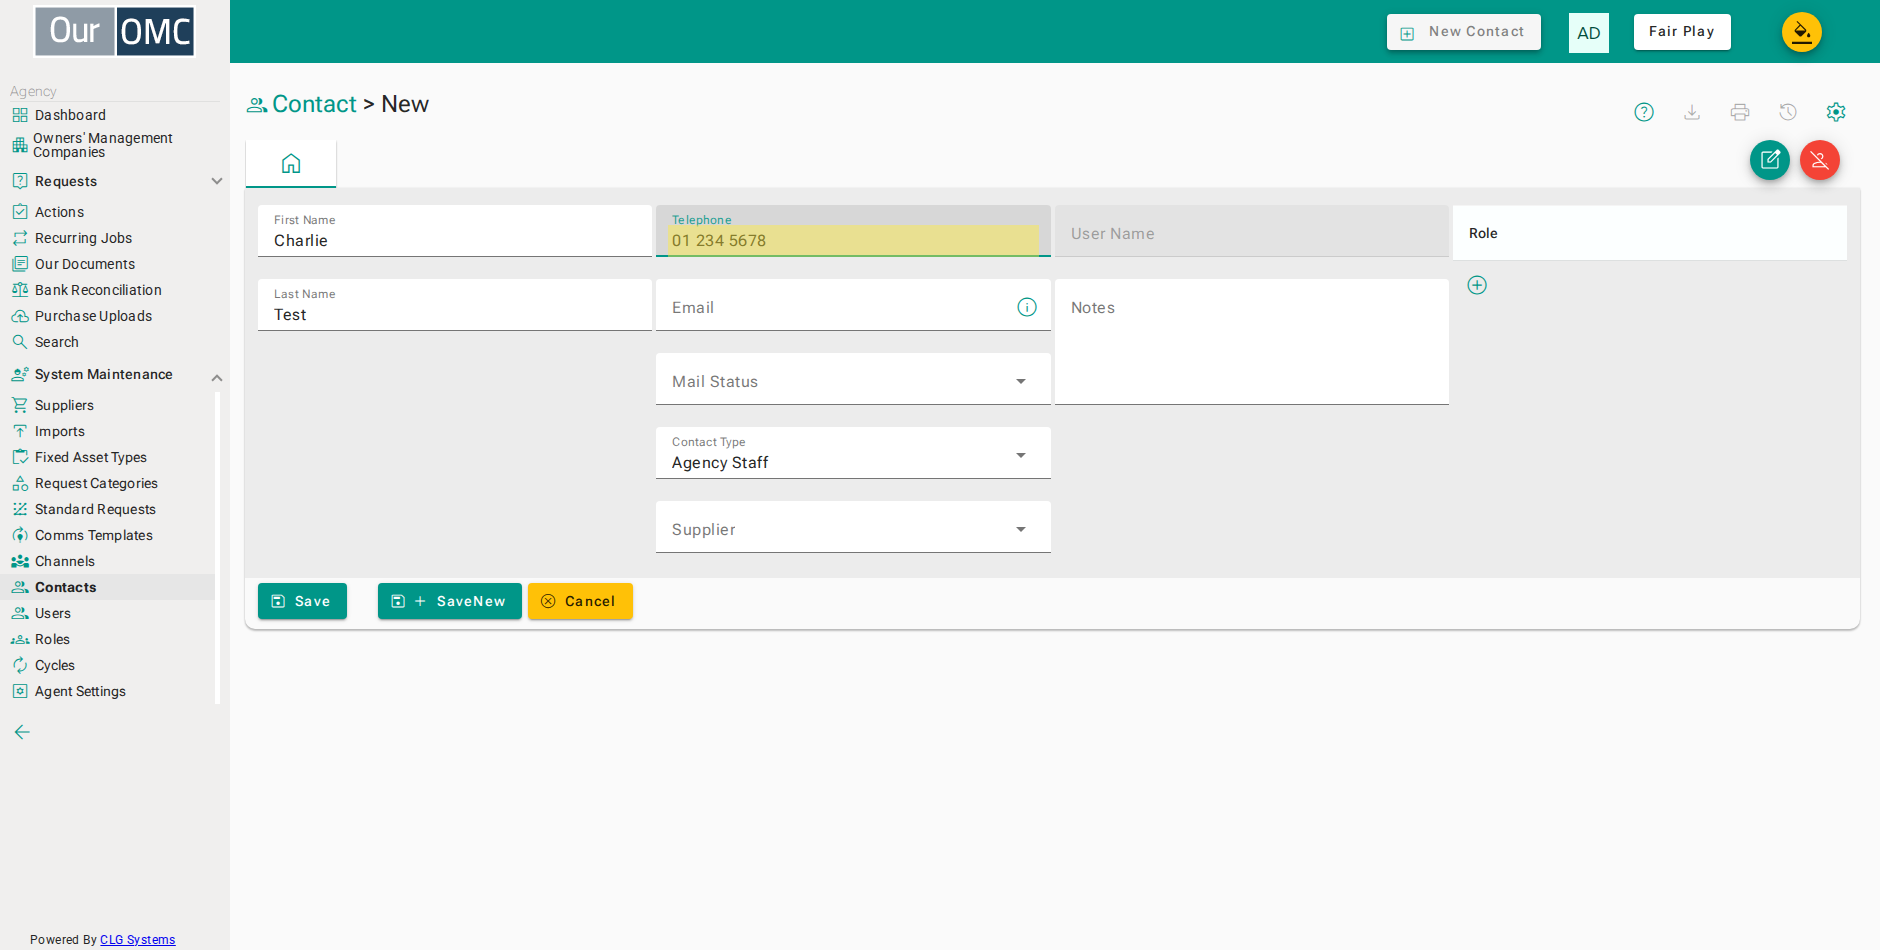Image resolution: width=1880 pixels, height=950 pixels.
Task: Open the history clock icon
Action: point(1788,112)
